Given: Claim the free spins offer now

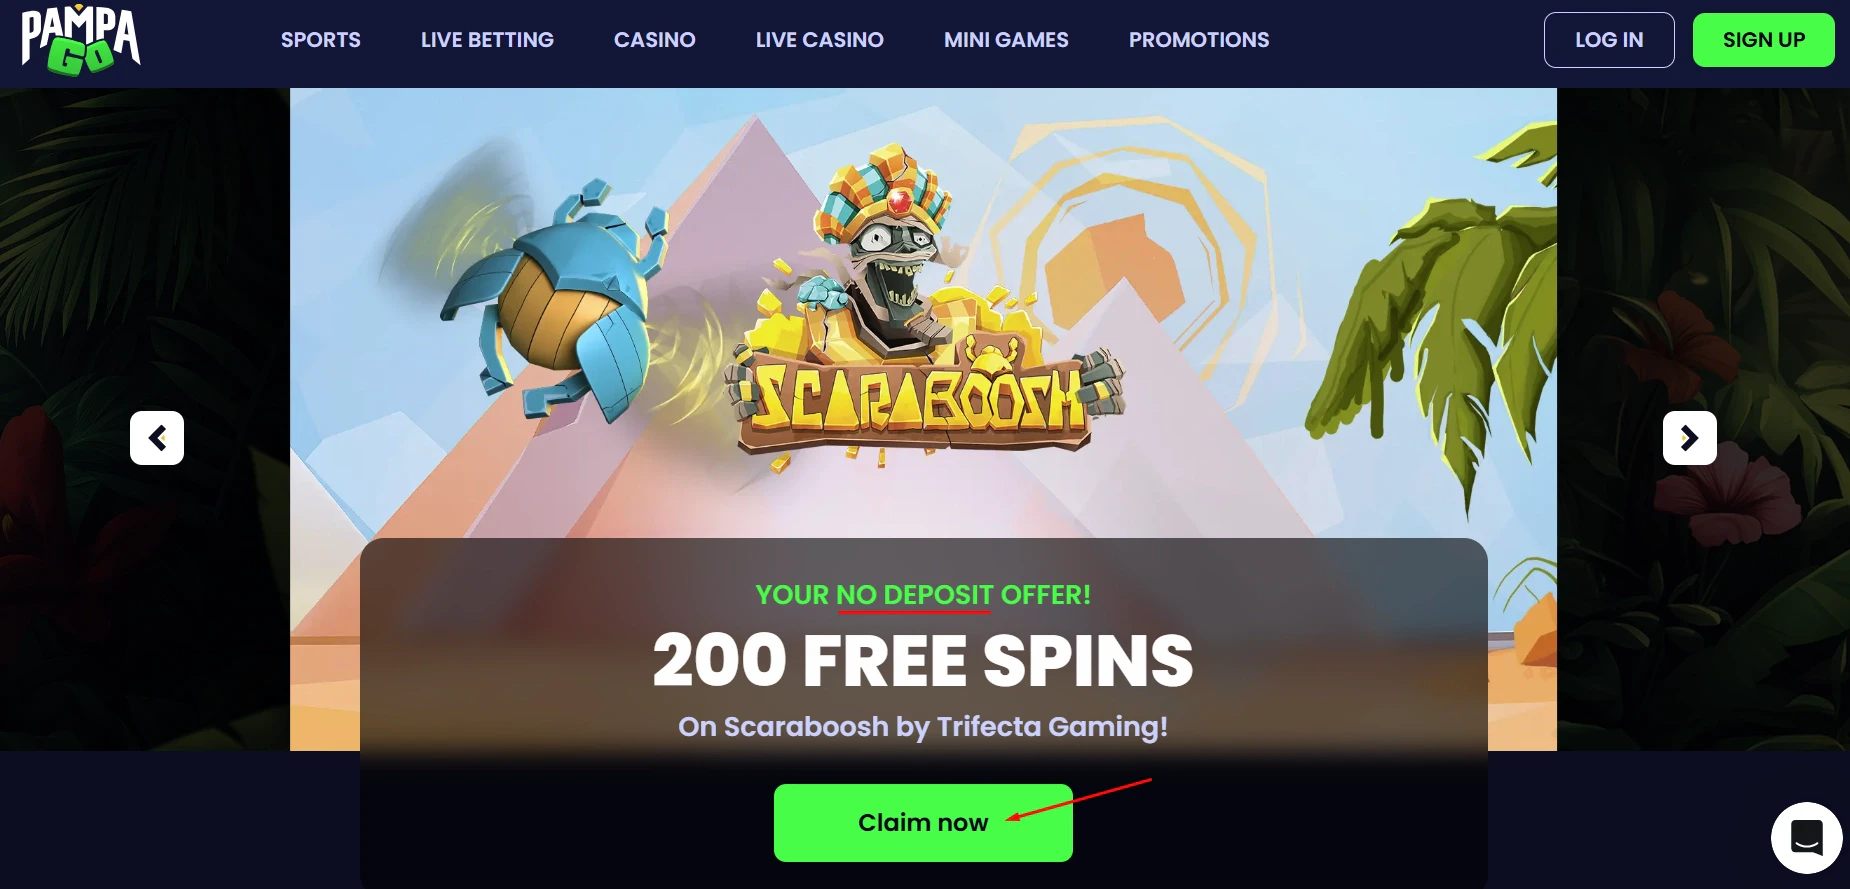Looking at the screenshot, I should pos(923,823).
